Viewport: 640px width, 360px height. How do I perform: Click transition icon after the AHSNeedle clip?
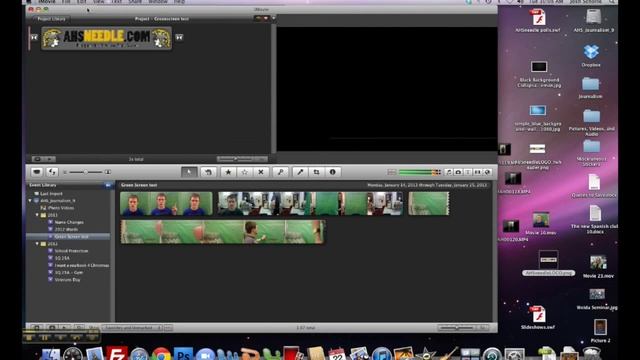[x=179, y=38]
